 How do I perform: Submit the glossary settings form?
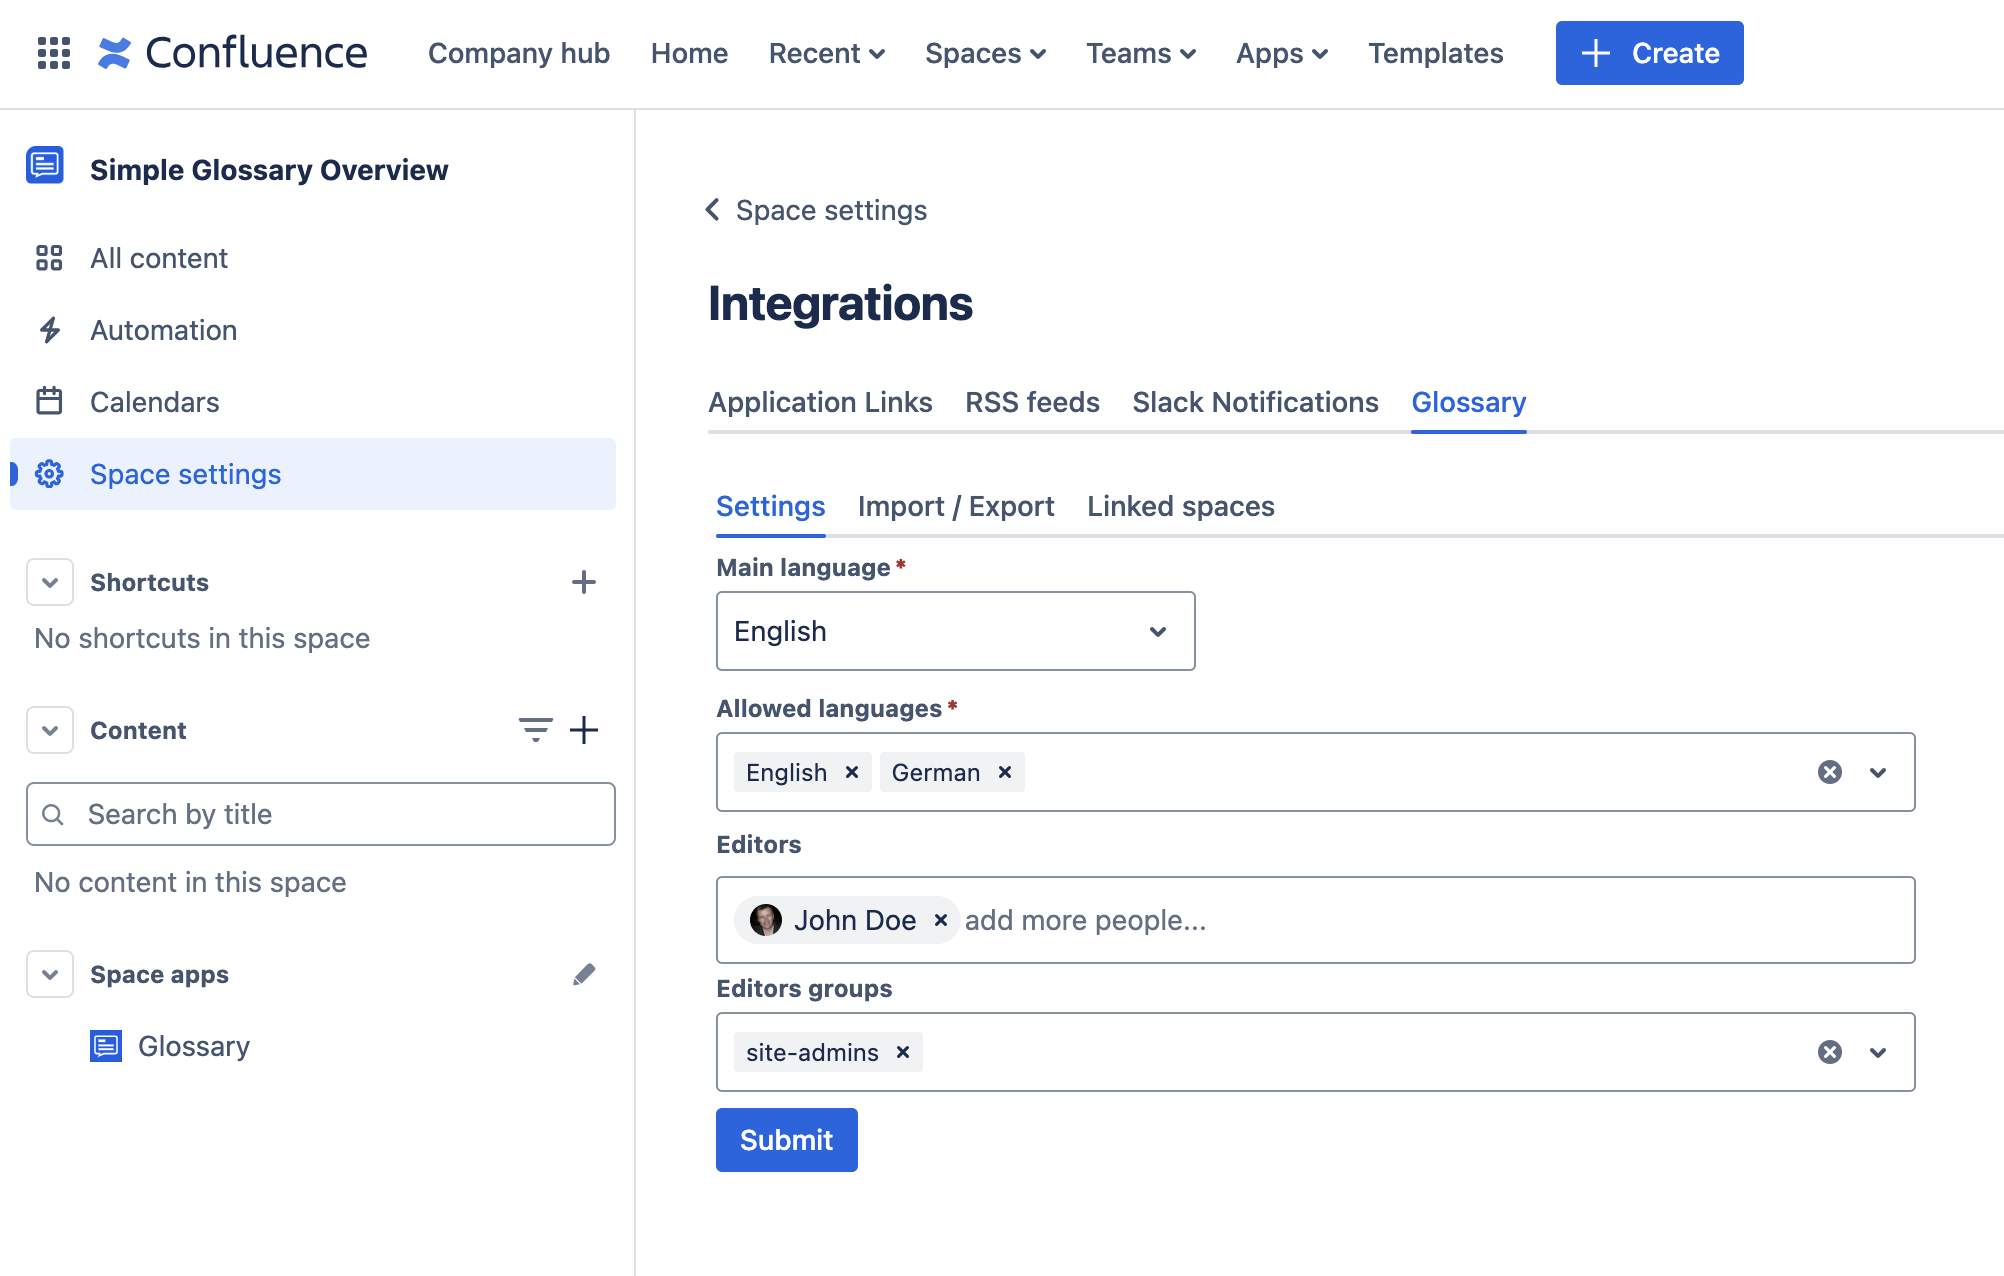coord(787,1139)
